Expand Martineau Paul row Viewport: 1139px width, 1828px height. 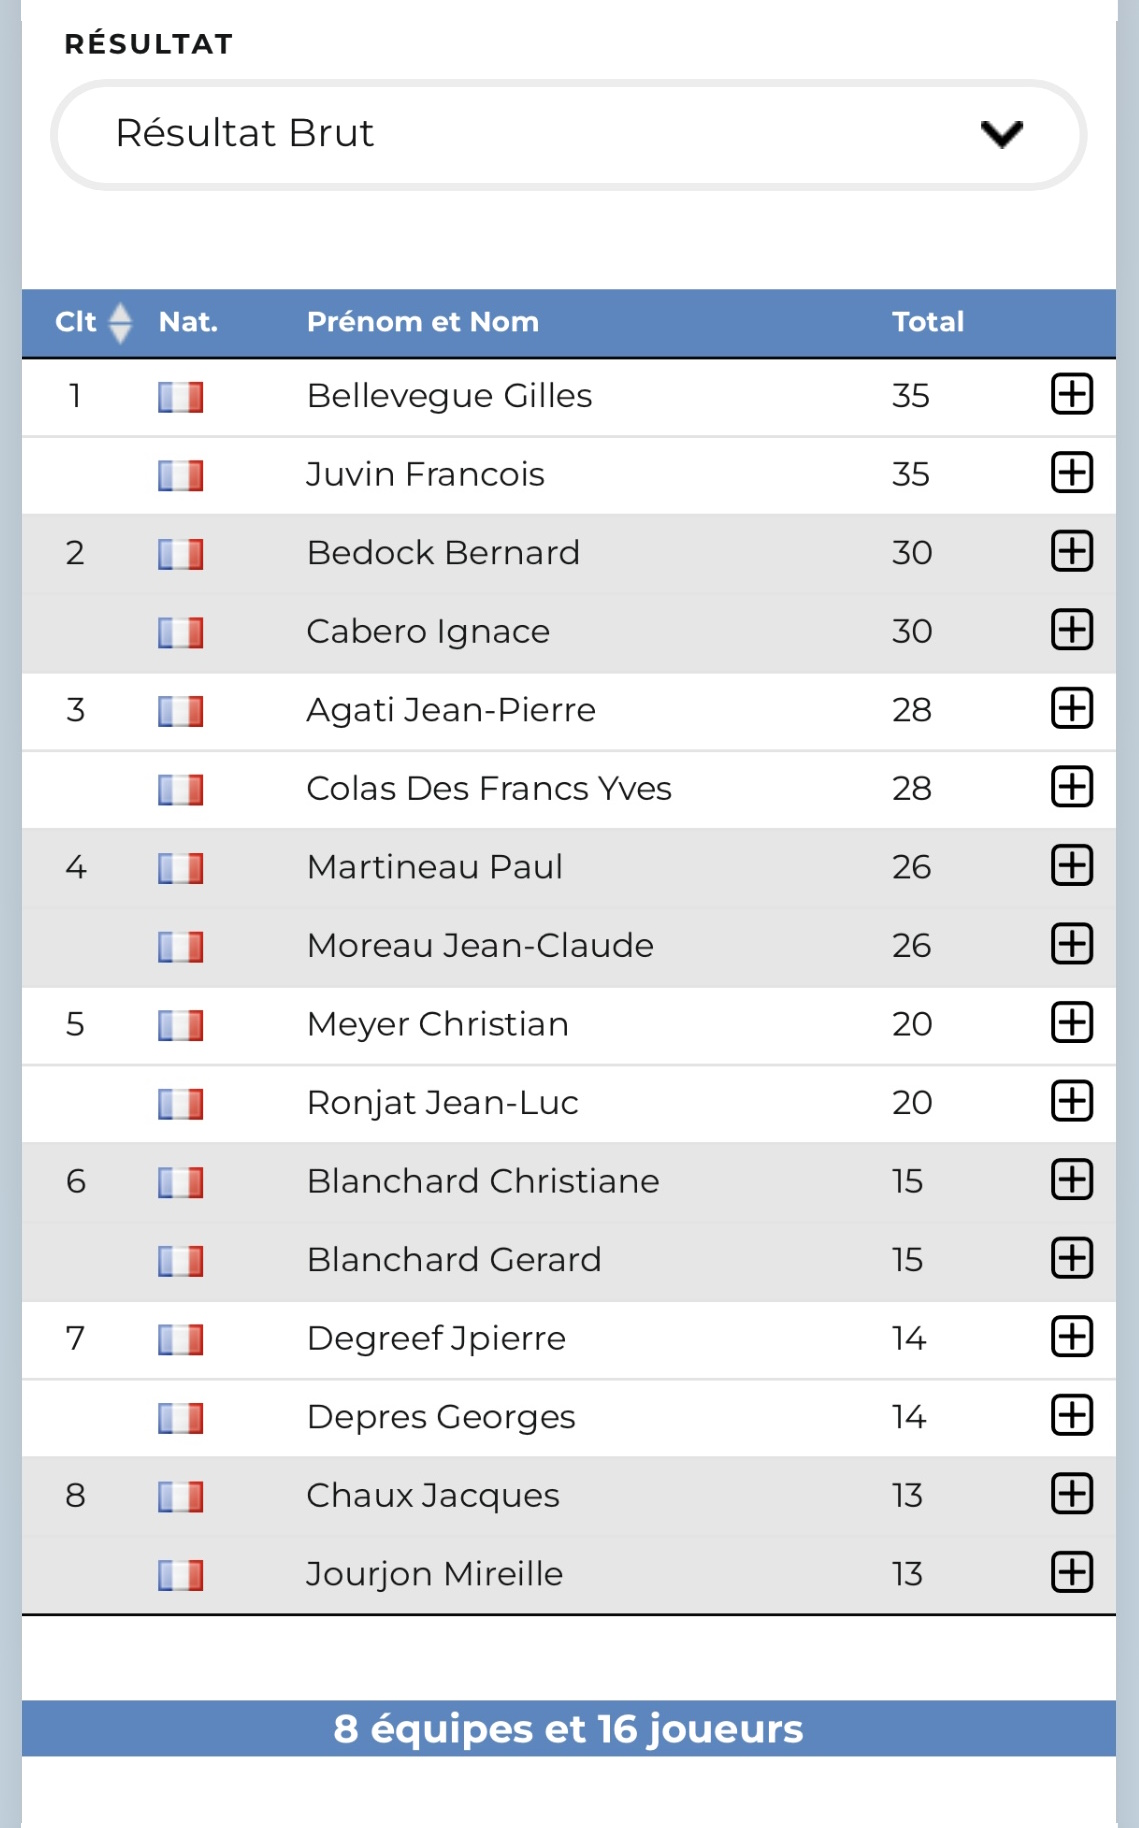[1071, 866]
